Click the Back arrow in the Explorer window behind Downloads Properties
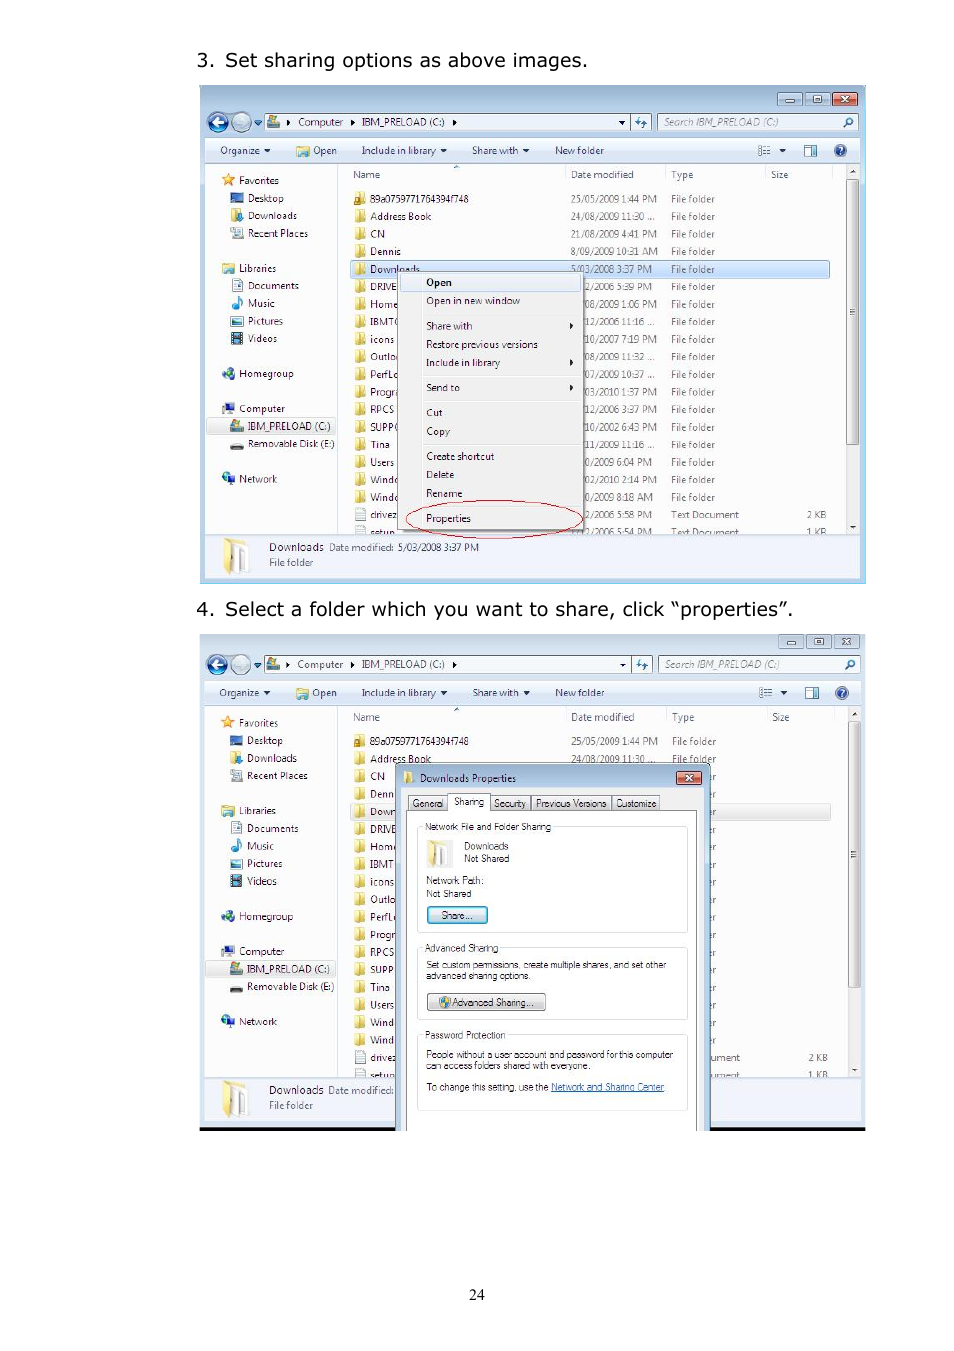This screenshot has width=954, height=1351. coord(217,665)
